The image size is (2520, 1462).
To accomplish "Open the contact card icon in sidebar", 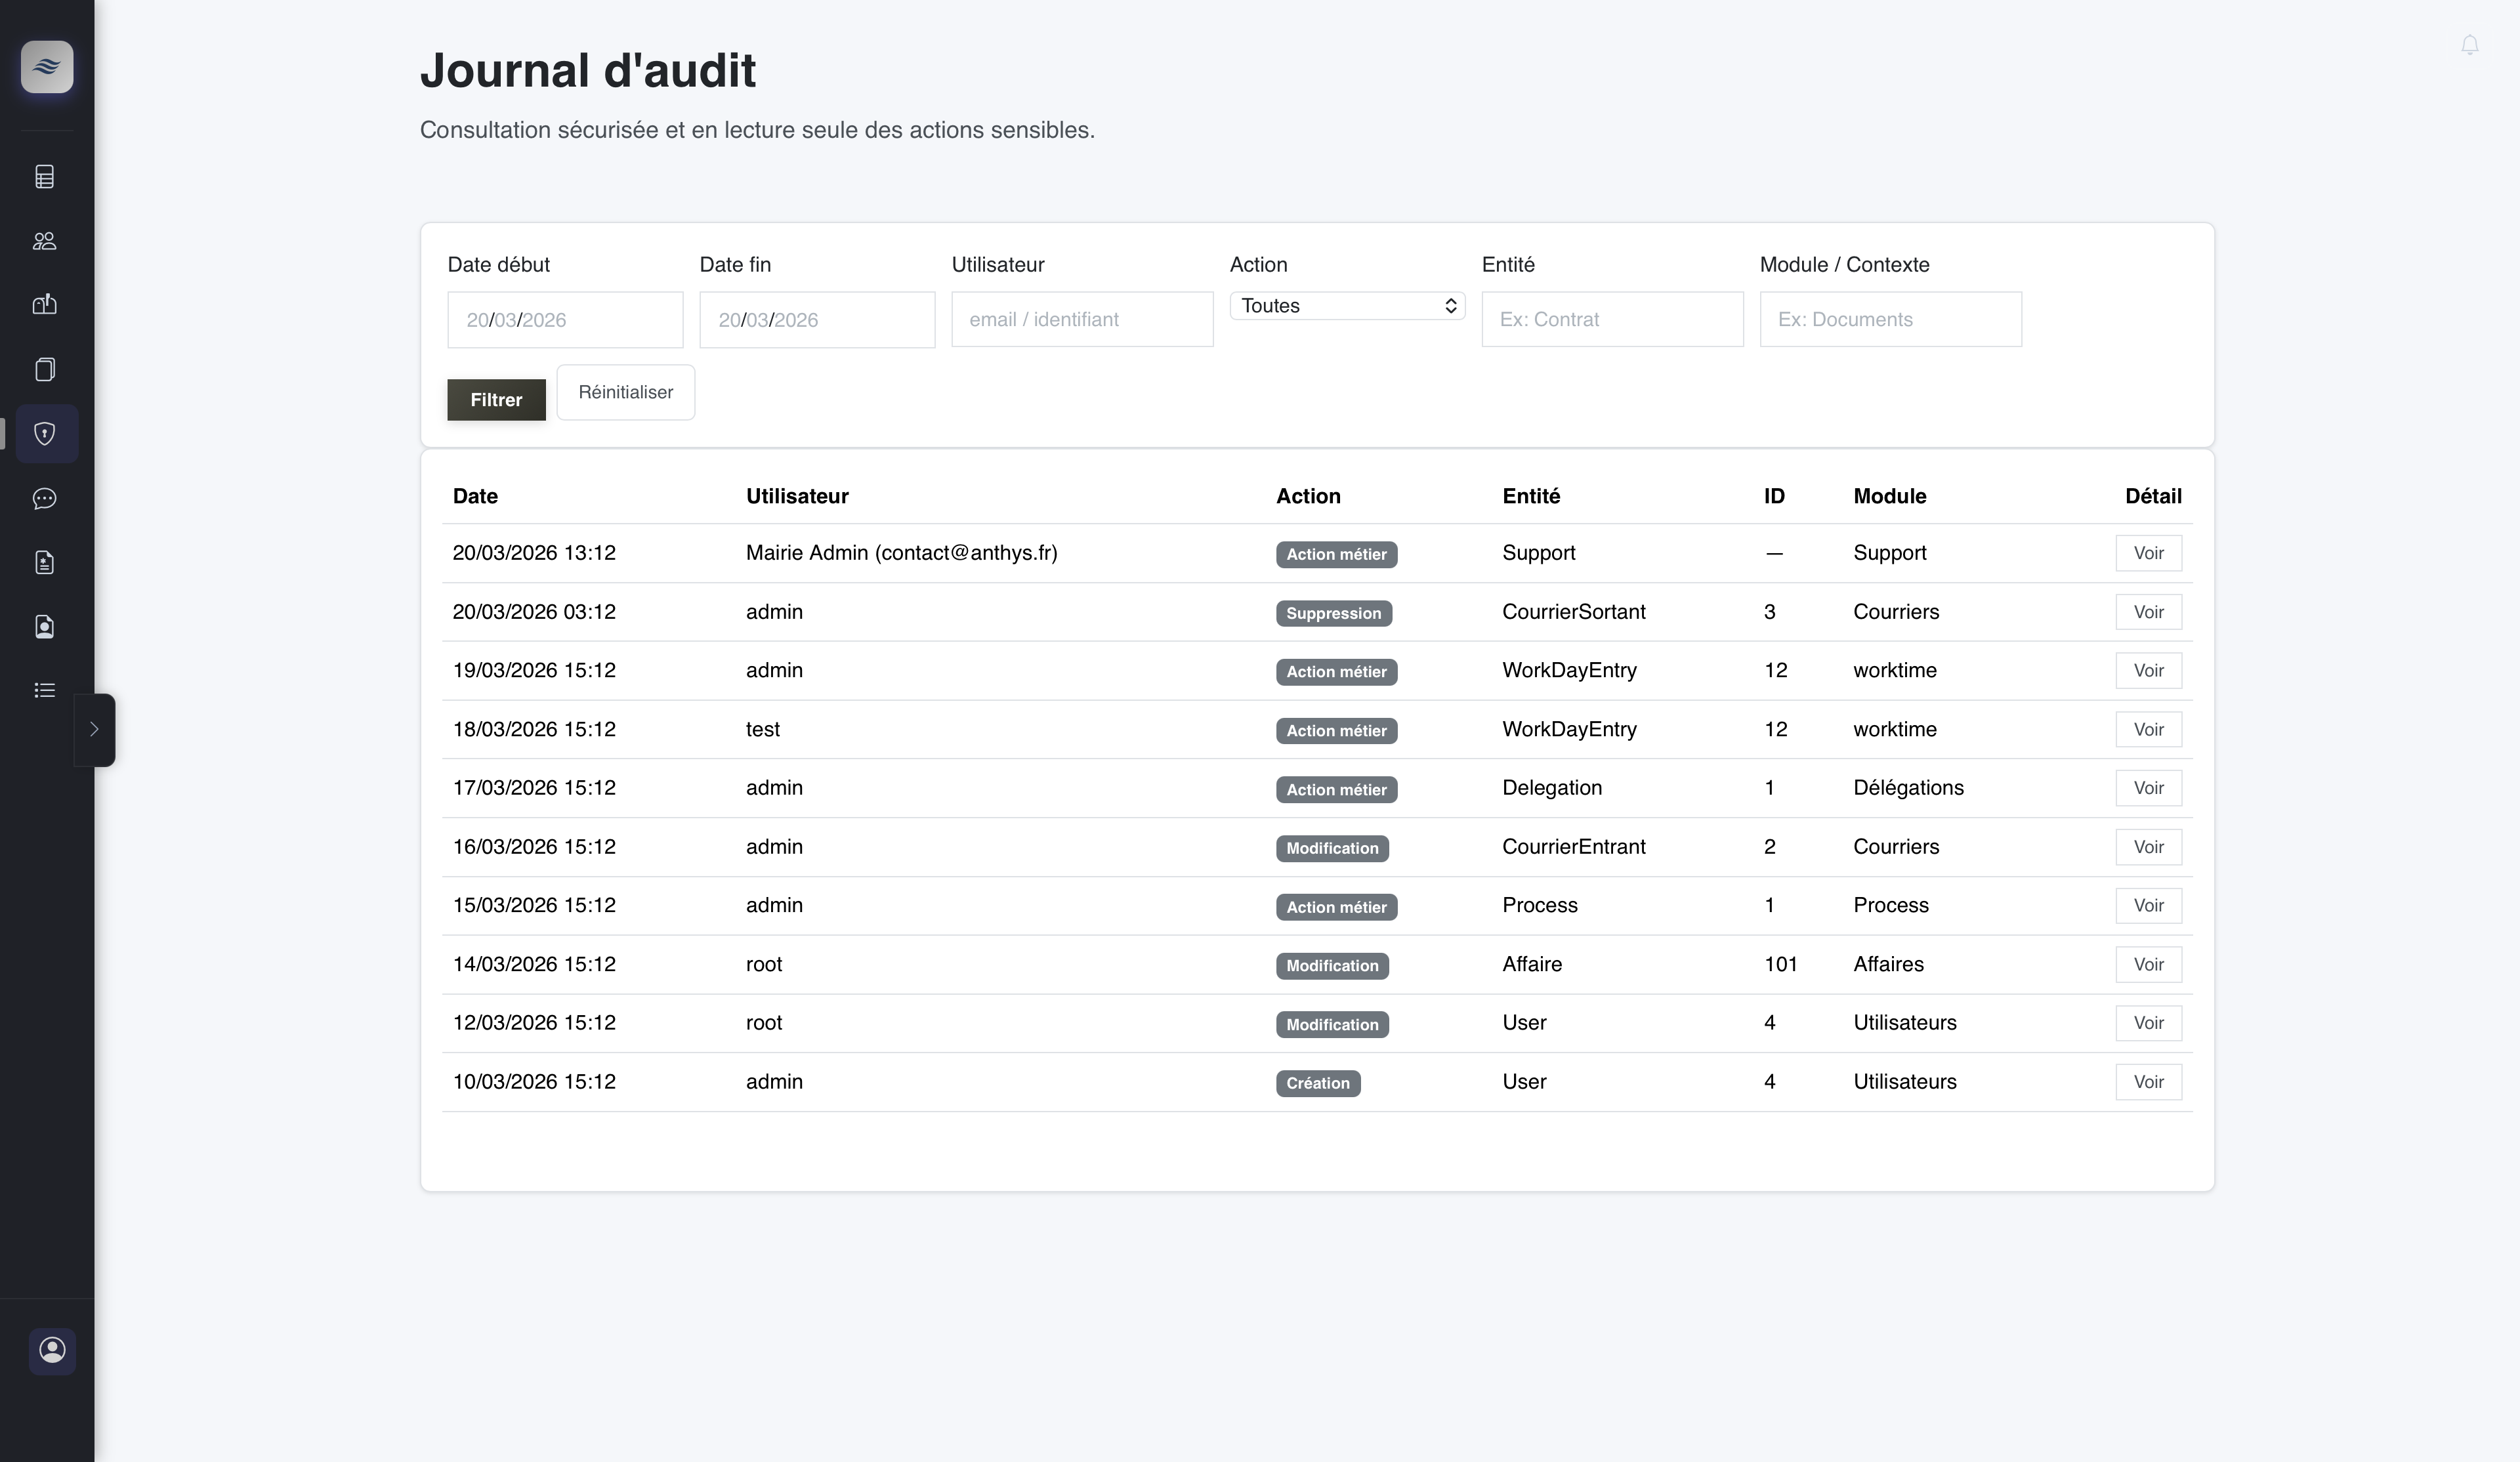I will [x=44, y=626].
